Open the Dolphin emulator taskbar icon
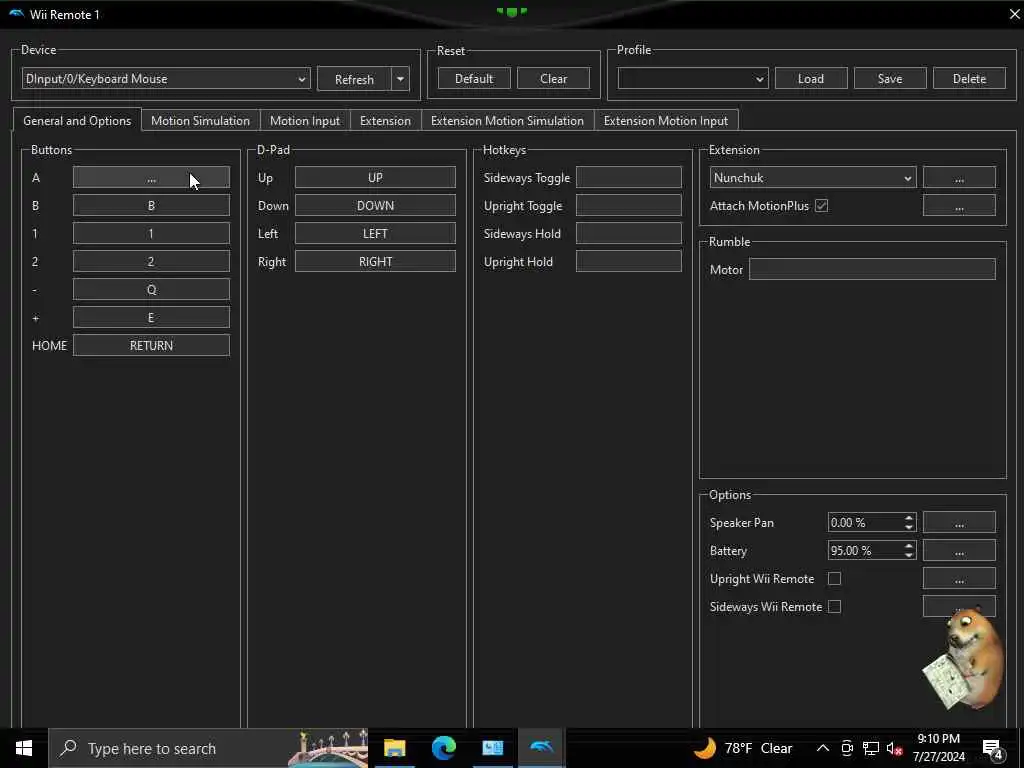This screenshot has width=1024, height=768. [541, 748]
